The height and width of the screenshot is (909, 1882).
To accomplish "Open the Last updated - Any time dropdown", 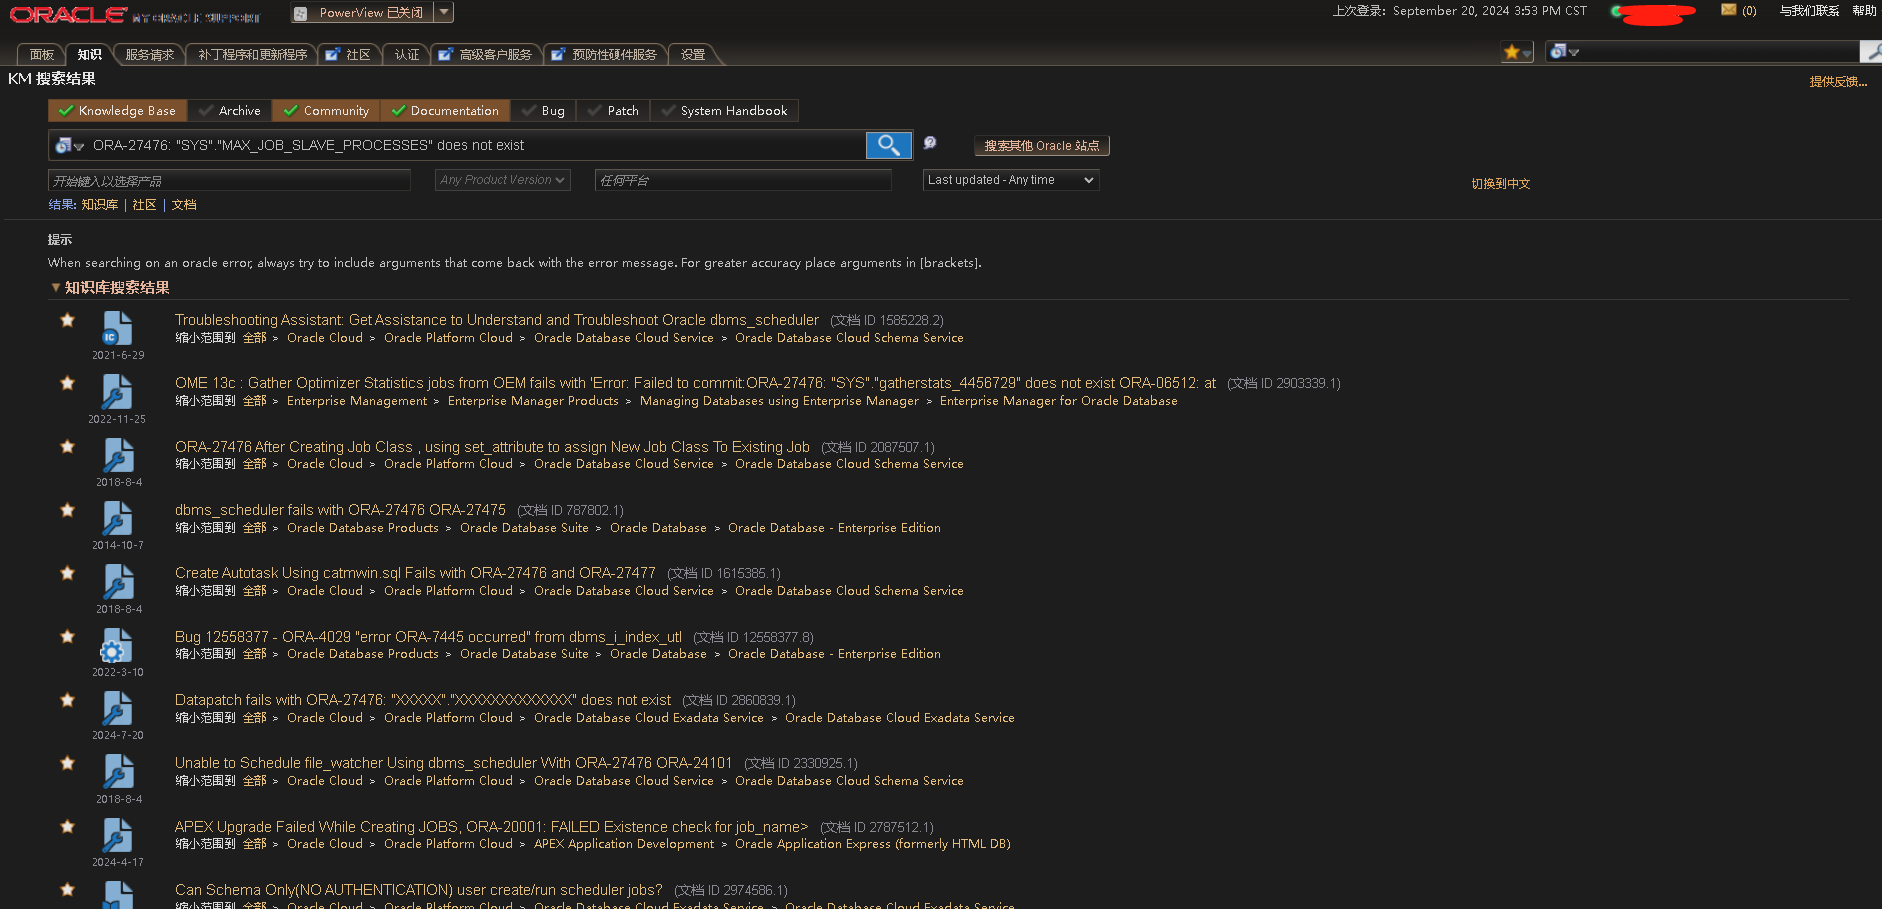I will [1010, 180].
